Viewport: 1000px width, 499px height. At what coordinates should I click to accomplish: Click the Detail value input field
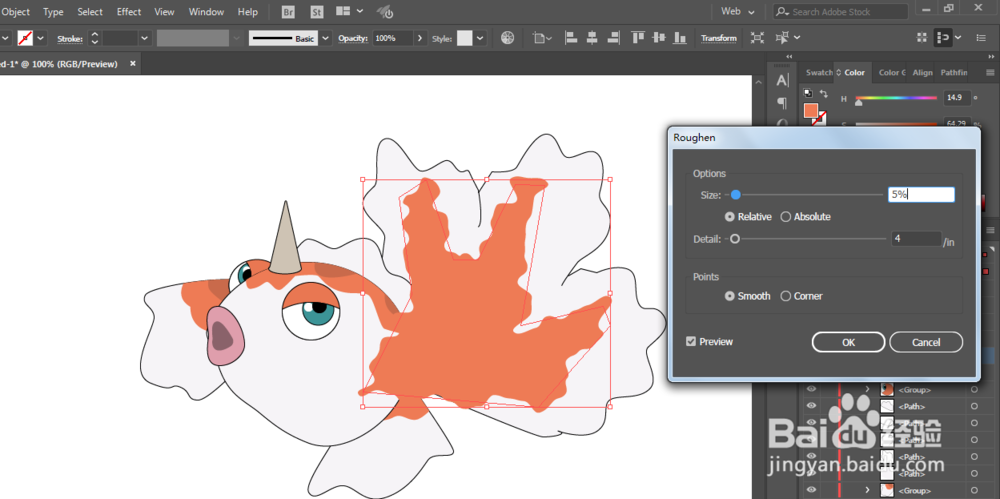[x=916, y=239]
